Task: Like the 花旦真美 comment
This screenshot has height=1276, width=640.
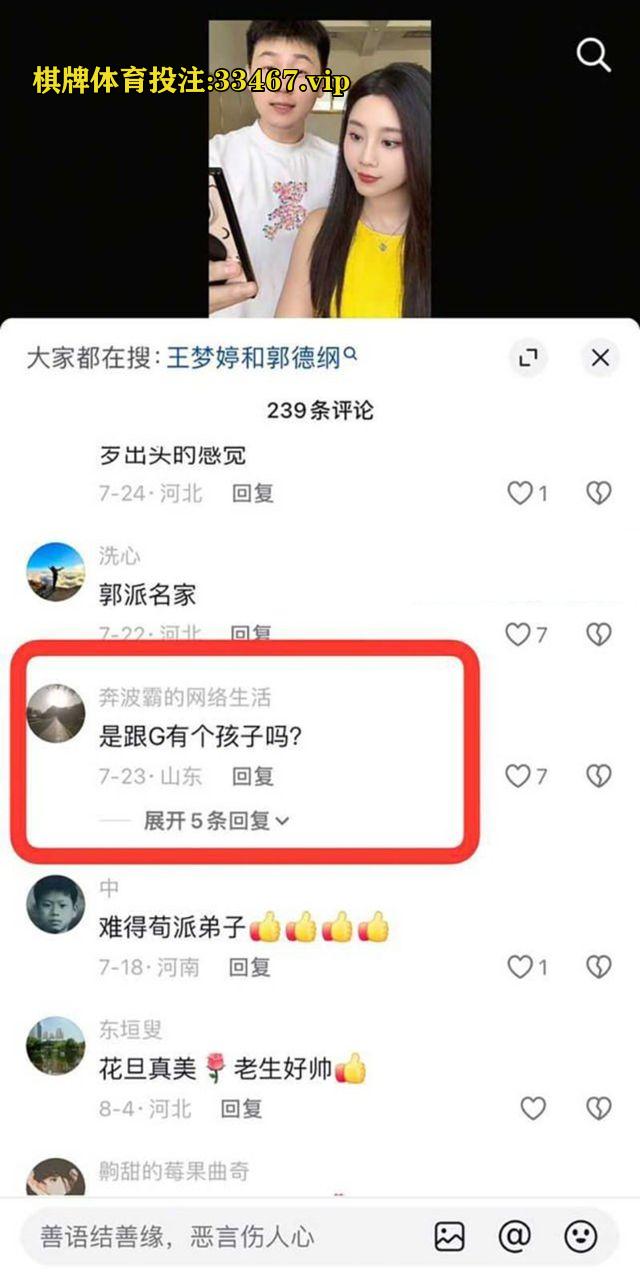Action: click(534, 1108)
